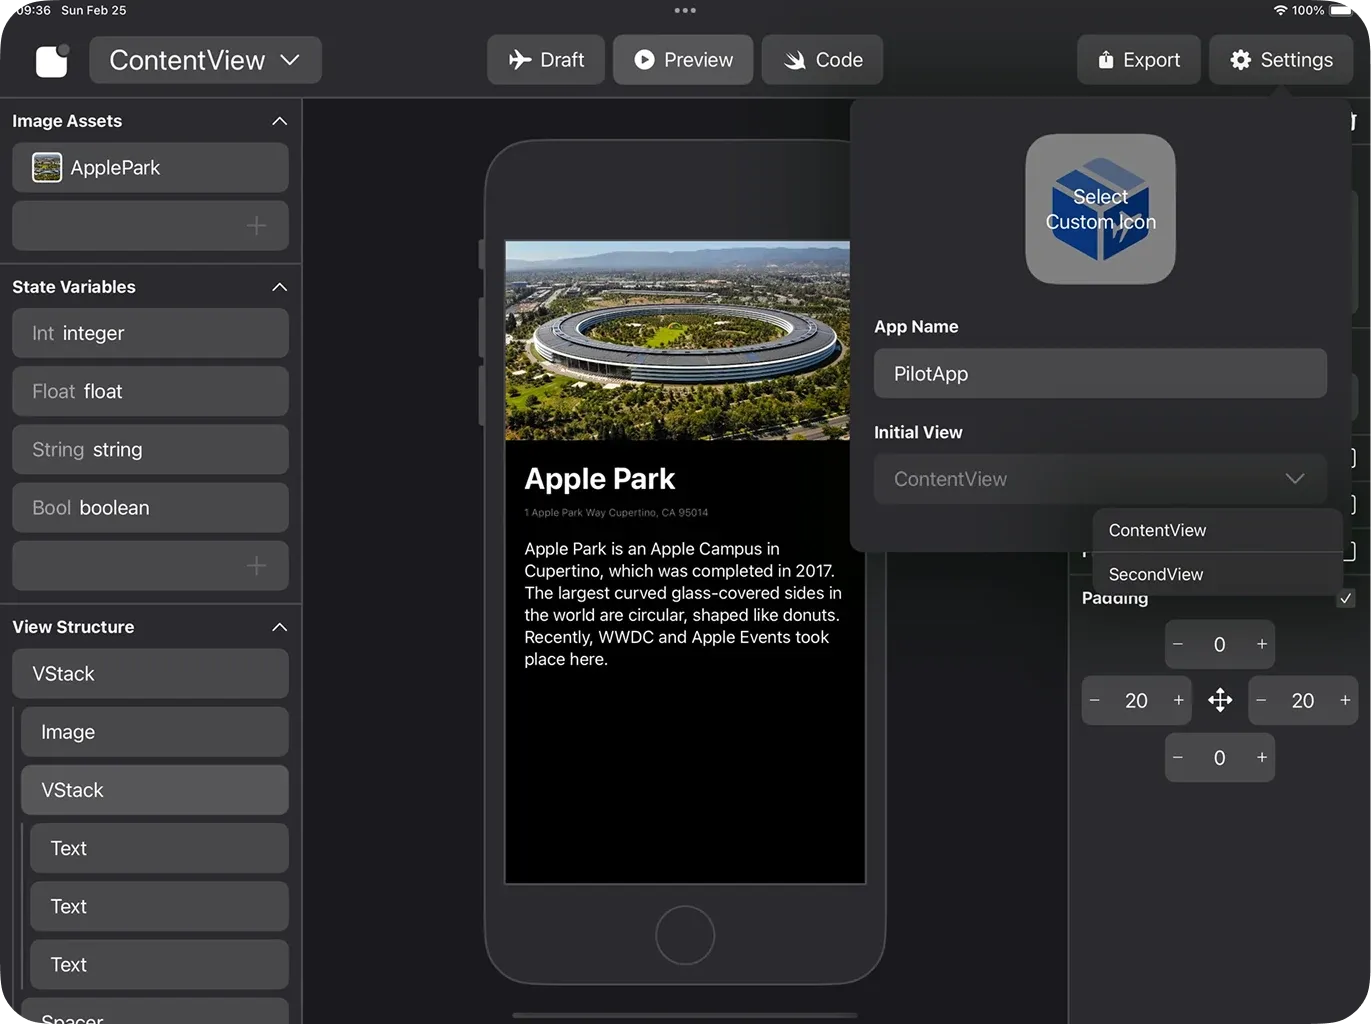Image resolution: width=1371 pixels, height=1024 pixels.
Task: Select the nested VStack row
Action: [155, 790]
